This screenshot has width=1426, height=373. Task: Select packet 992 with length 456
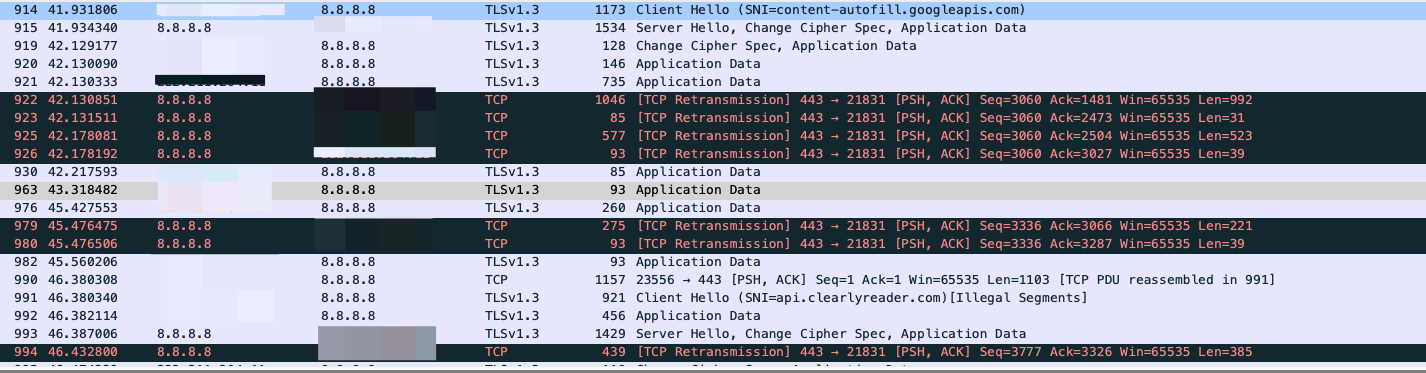pyautogui.click(x=713, y=316)
